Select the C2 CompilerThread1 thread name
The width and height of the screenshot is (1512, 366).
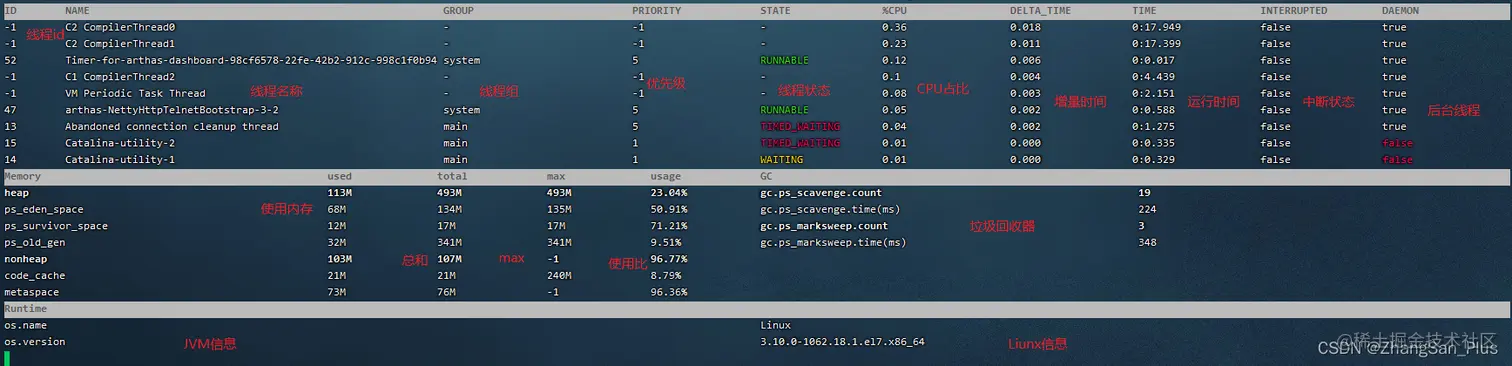[120, 44]
